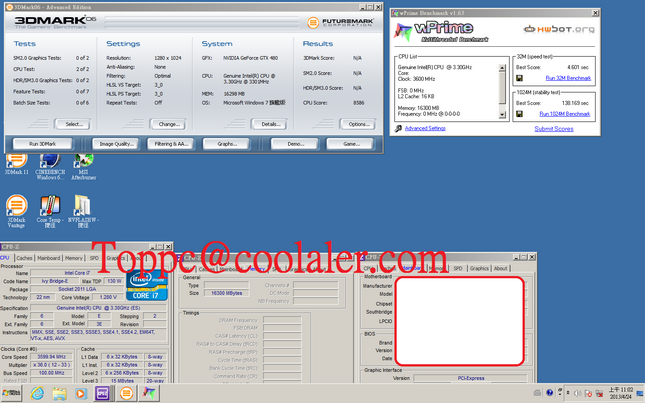
Task: Switch to the Caches tab in CPU-Z
Action: (x=24, y=258)
